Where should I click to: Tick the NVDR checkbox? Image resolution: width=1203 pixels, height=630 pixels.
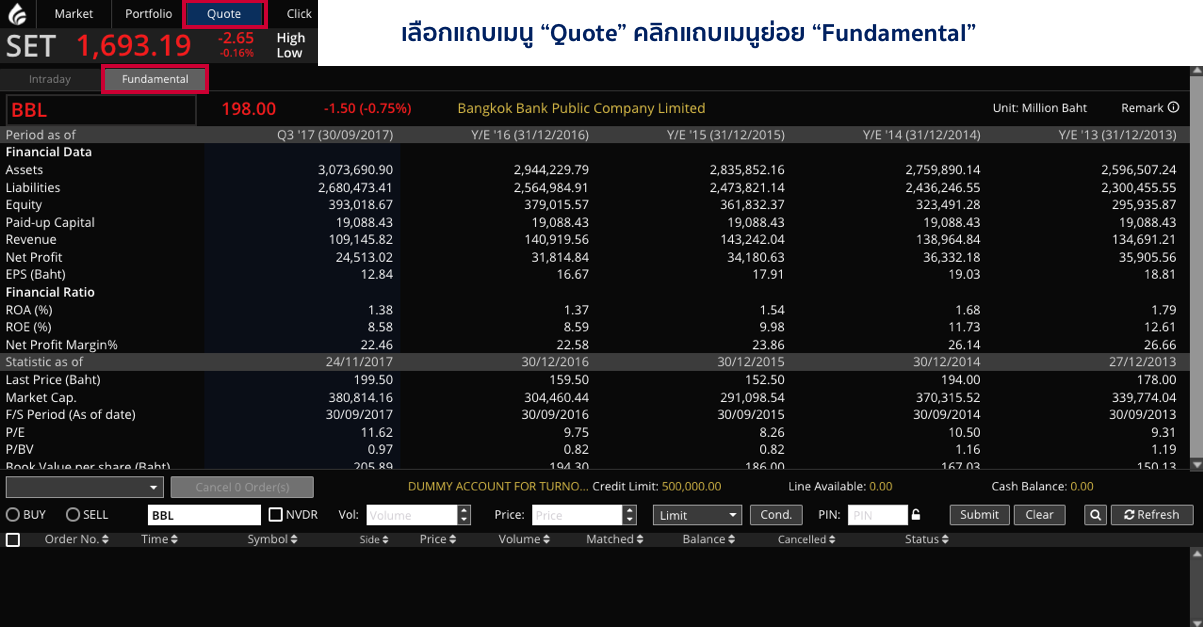(276, 515)
